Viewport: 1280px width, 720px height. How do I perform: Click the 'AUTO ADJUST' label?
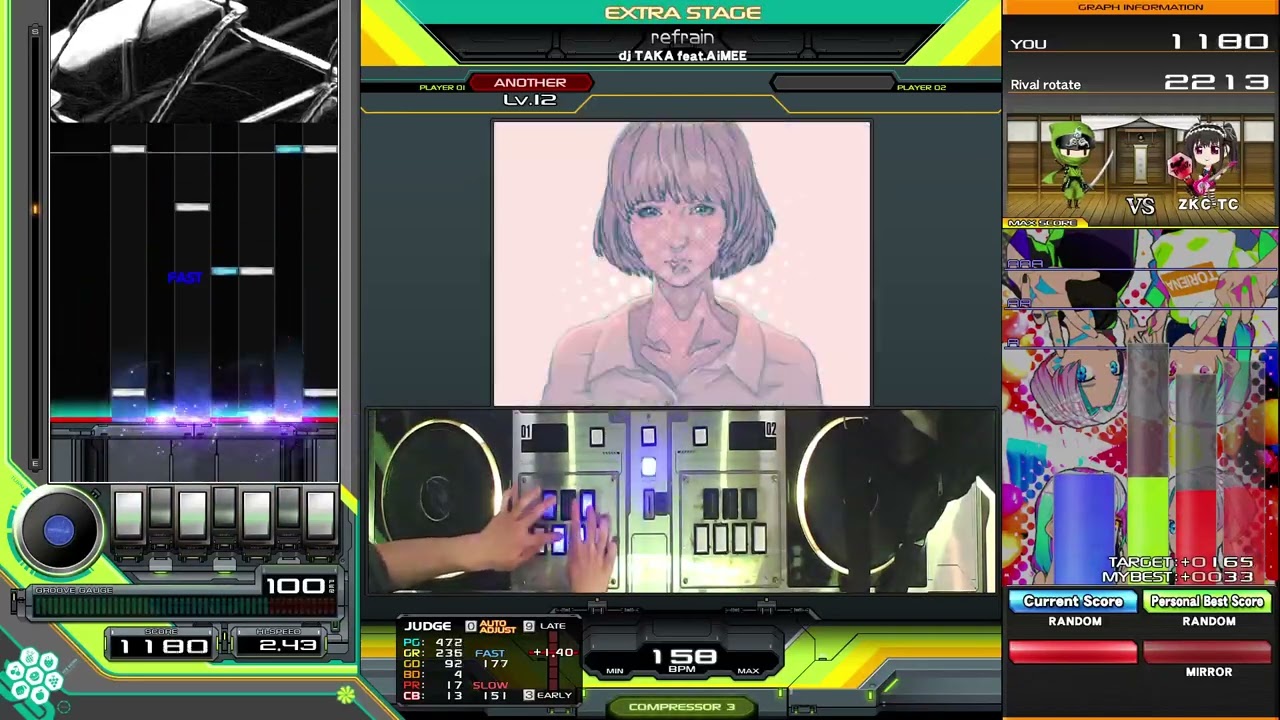click(497, 628)
